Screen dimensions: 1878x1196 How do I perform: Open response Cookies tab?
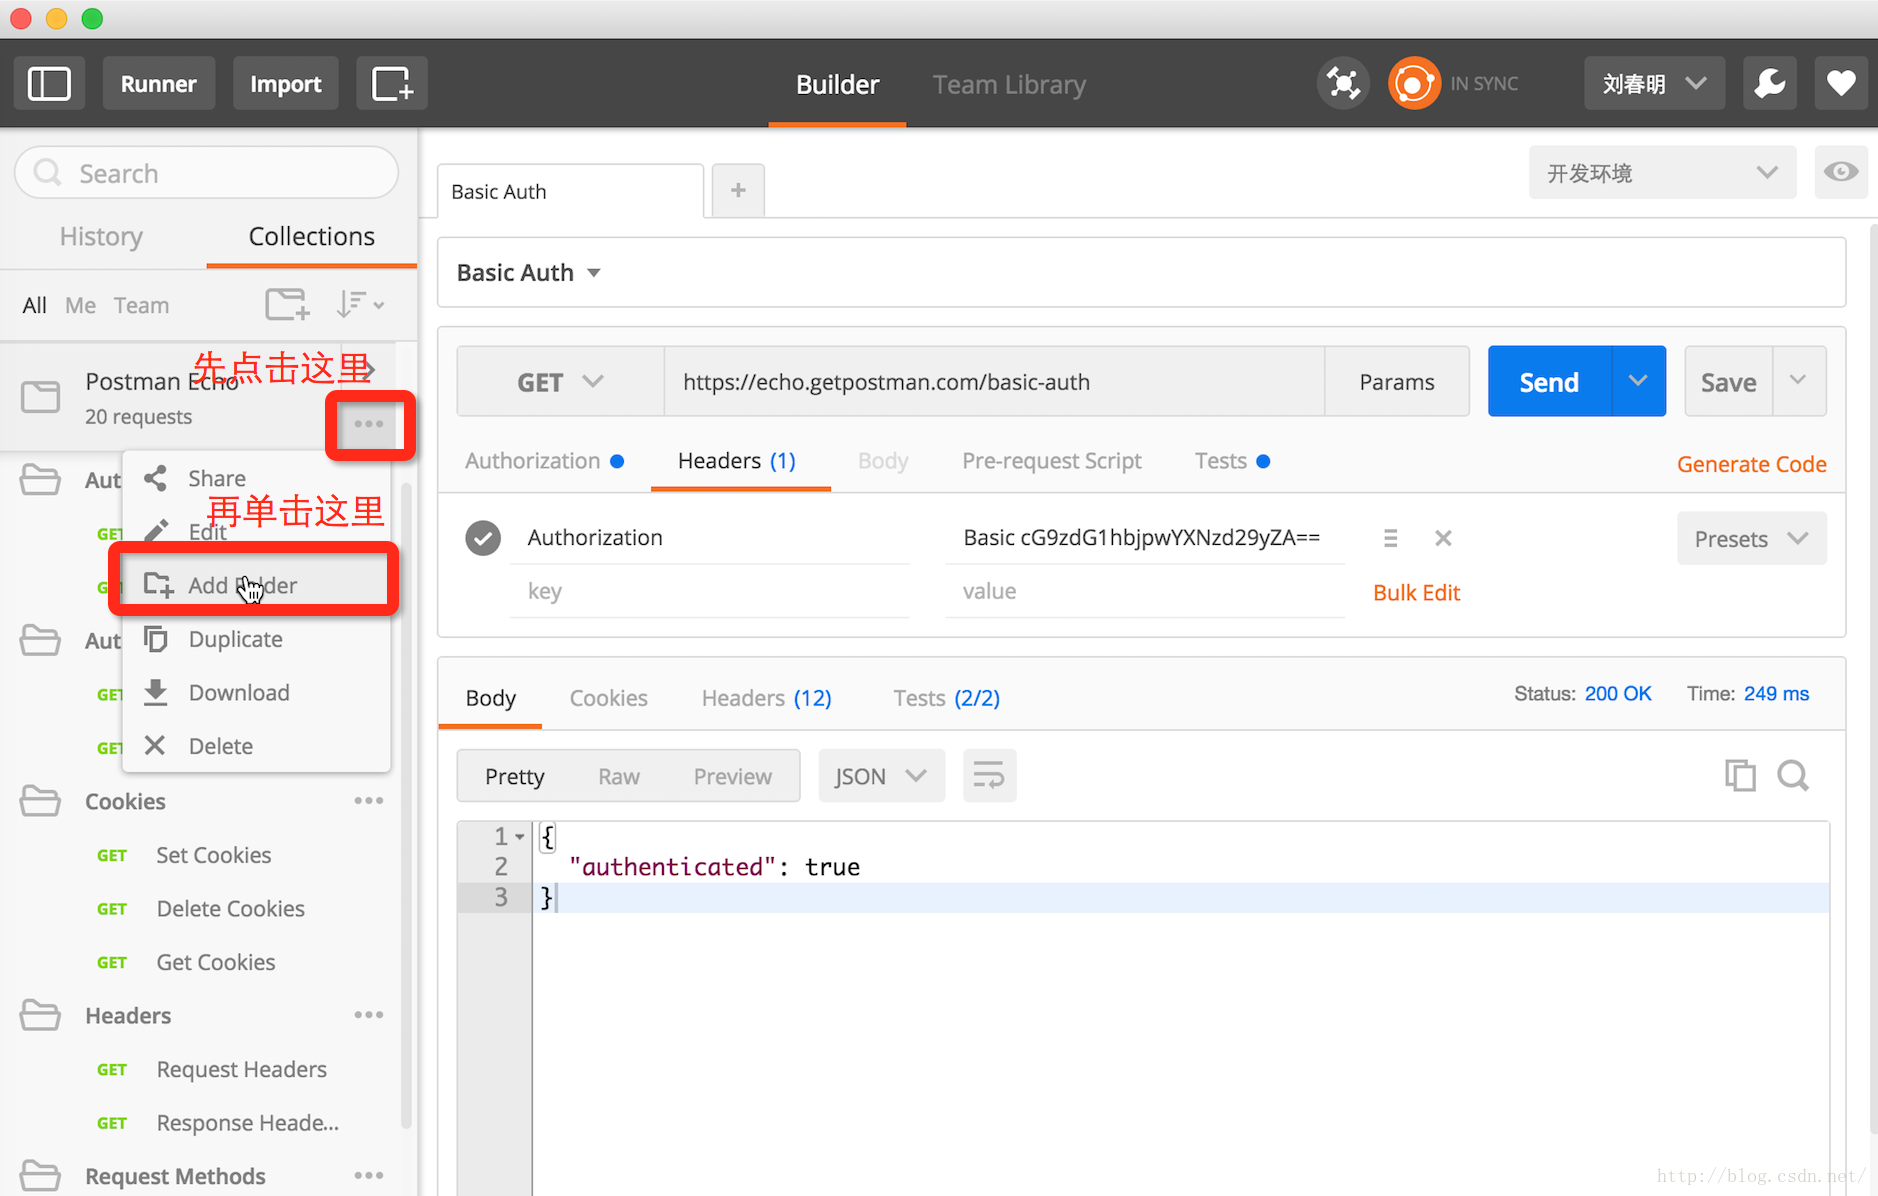[608, 698]
